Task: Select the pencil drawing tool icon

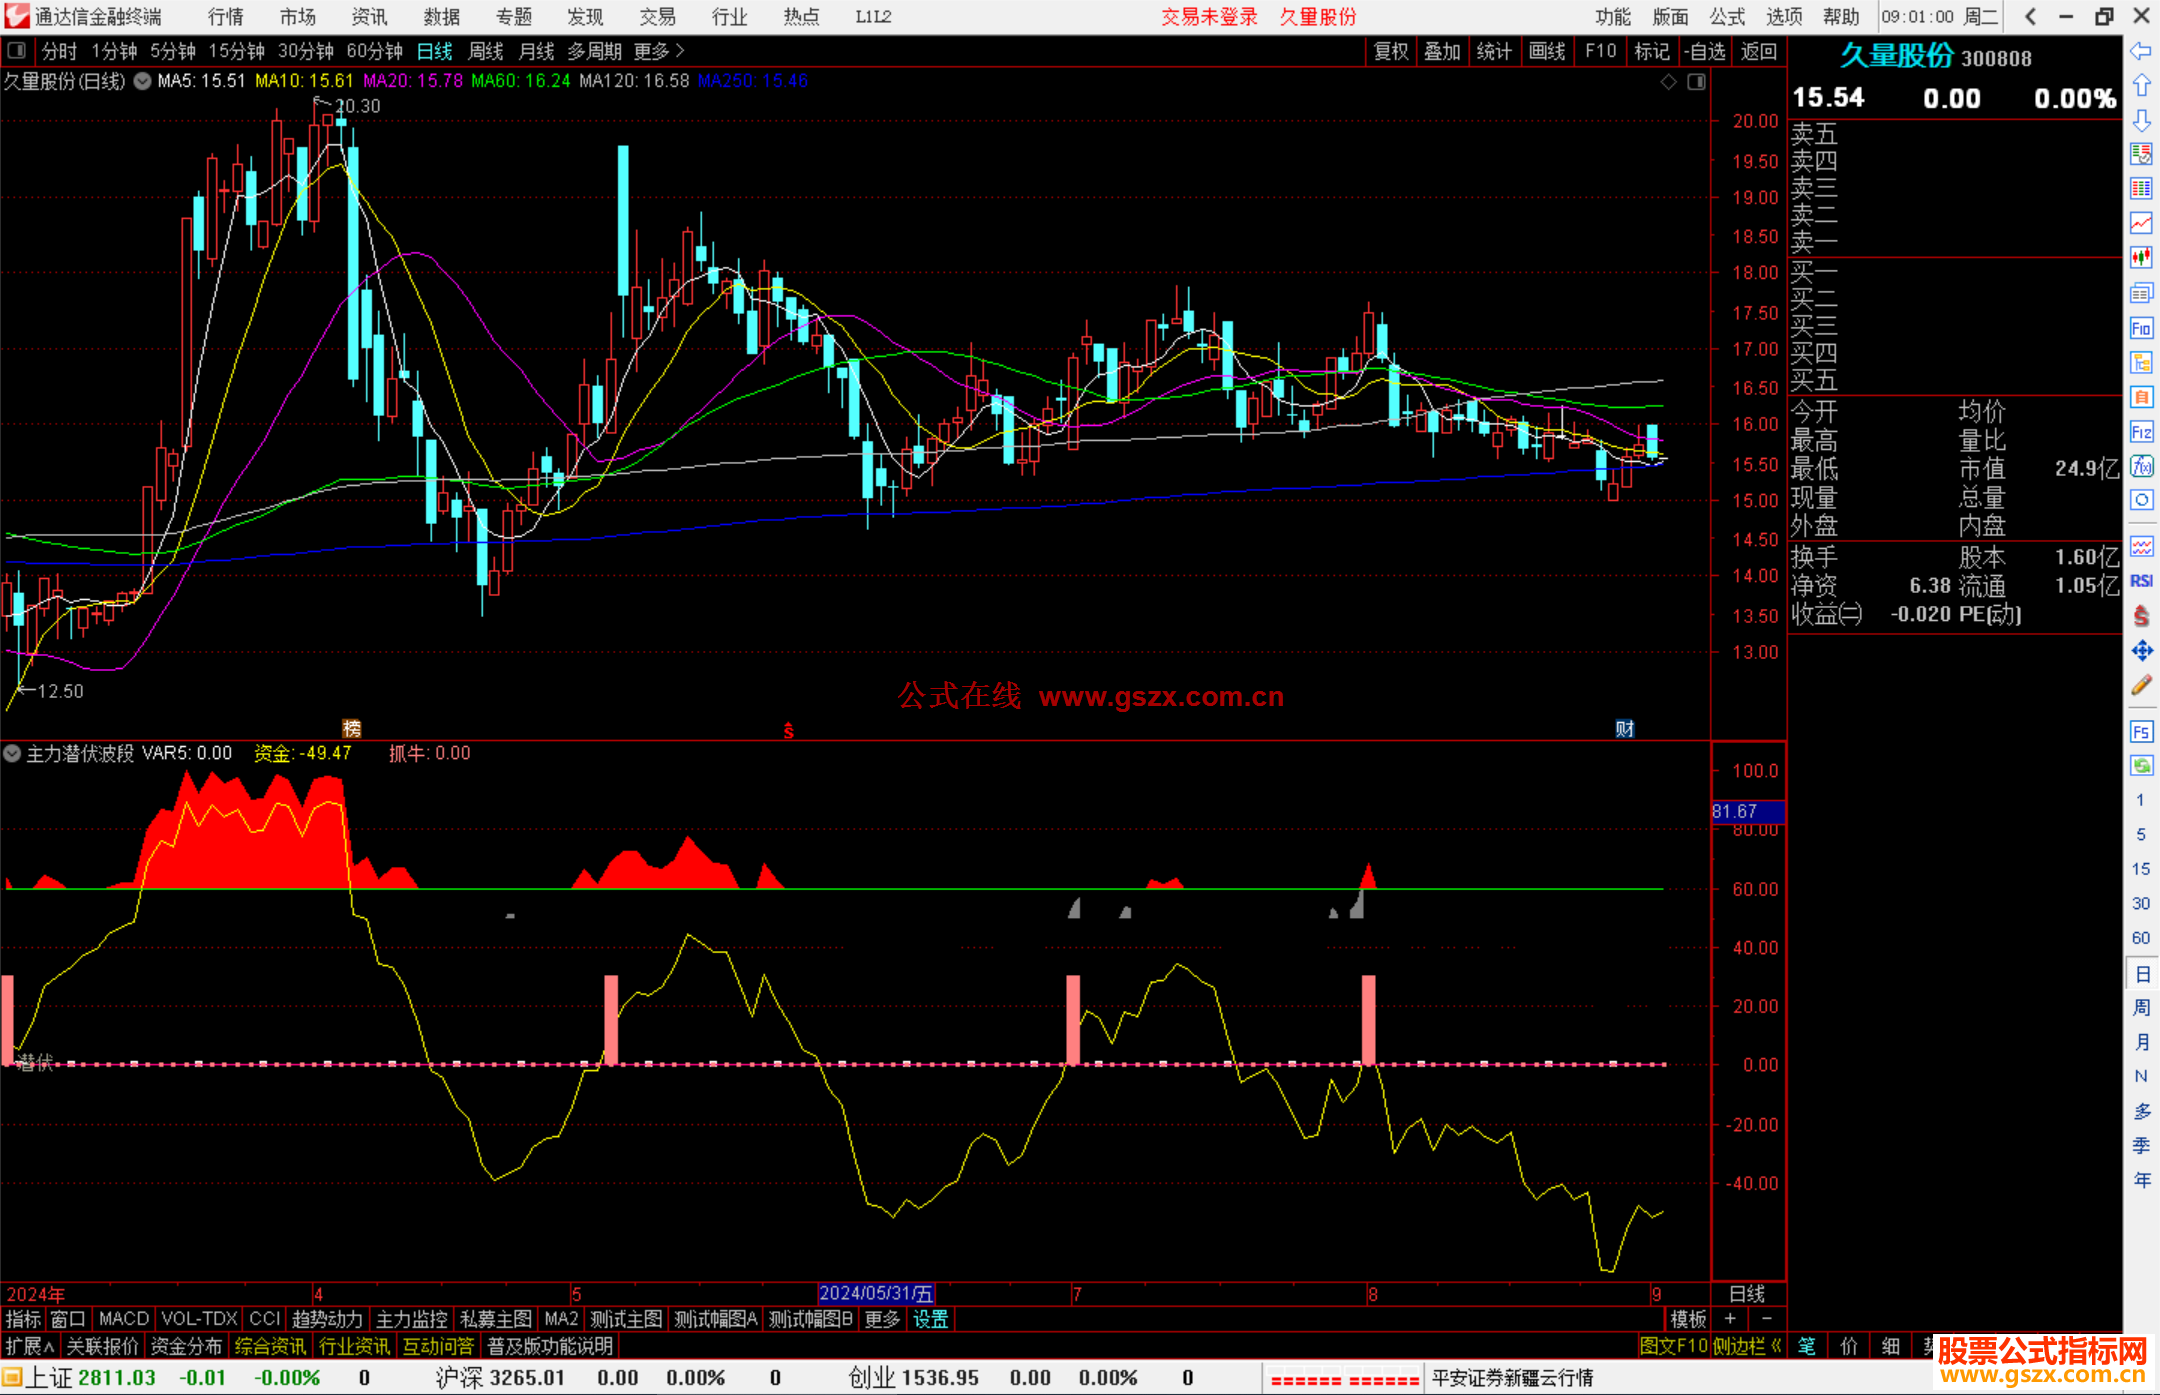Action: 2141,686
